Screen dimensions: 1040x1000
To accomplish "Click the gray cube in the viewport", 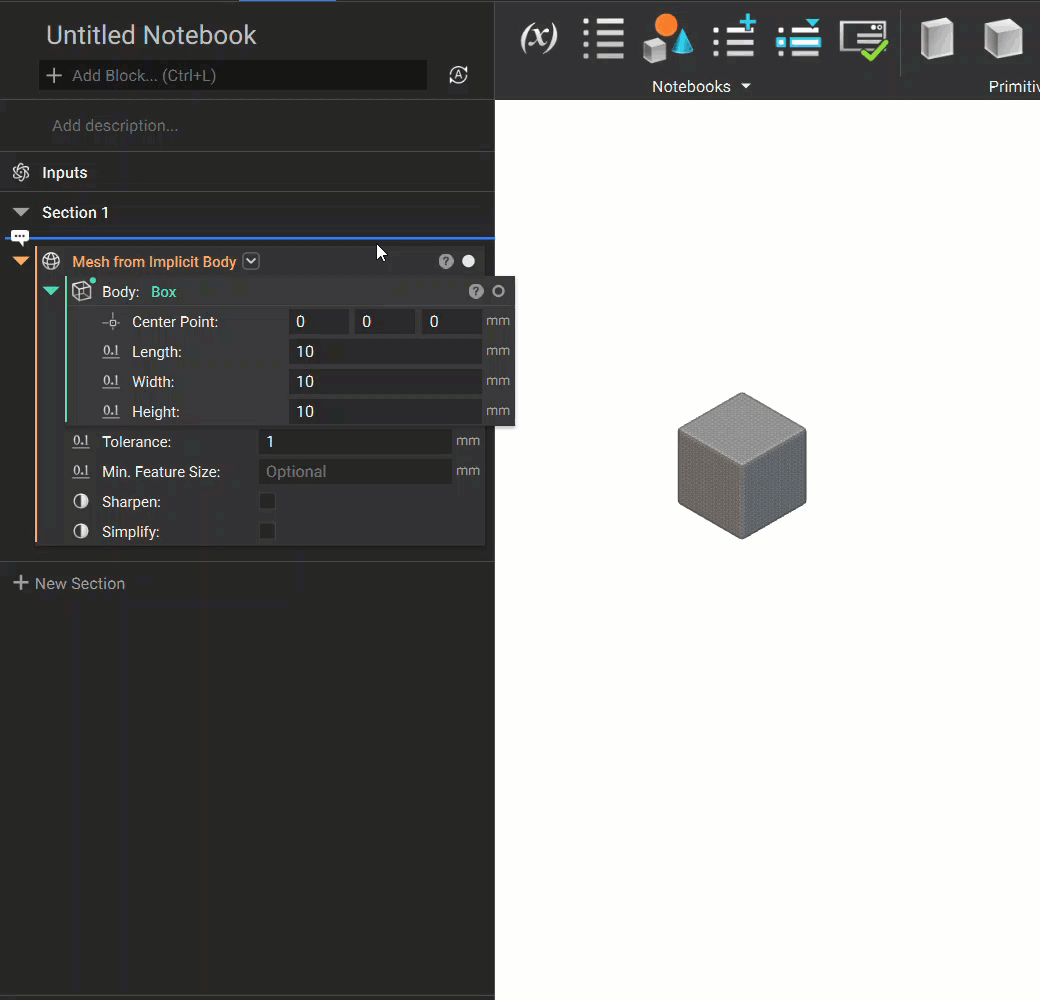I will (742, 466).
